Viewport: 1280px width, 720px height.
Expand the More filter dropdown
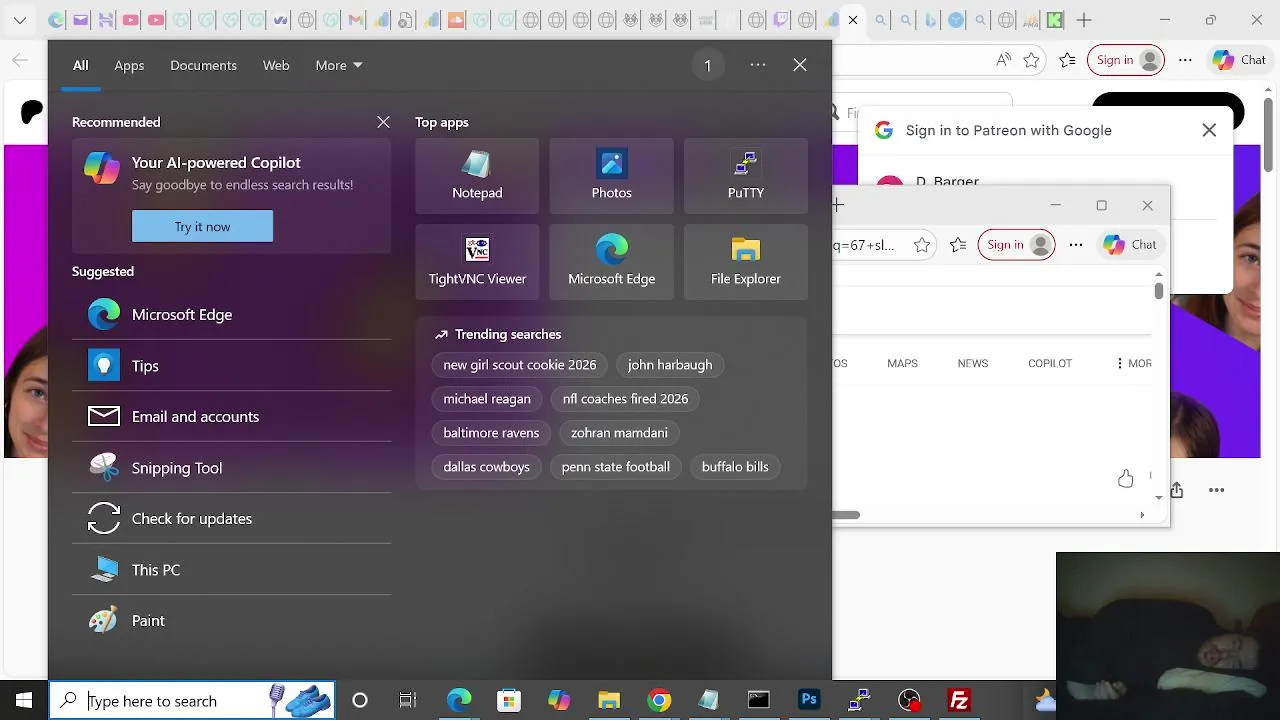(x=338, y=65)
